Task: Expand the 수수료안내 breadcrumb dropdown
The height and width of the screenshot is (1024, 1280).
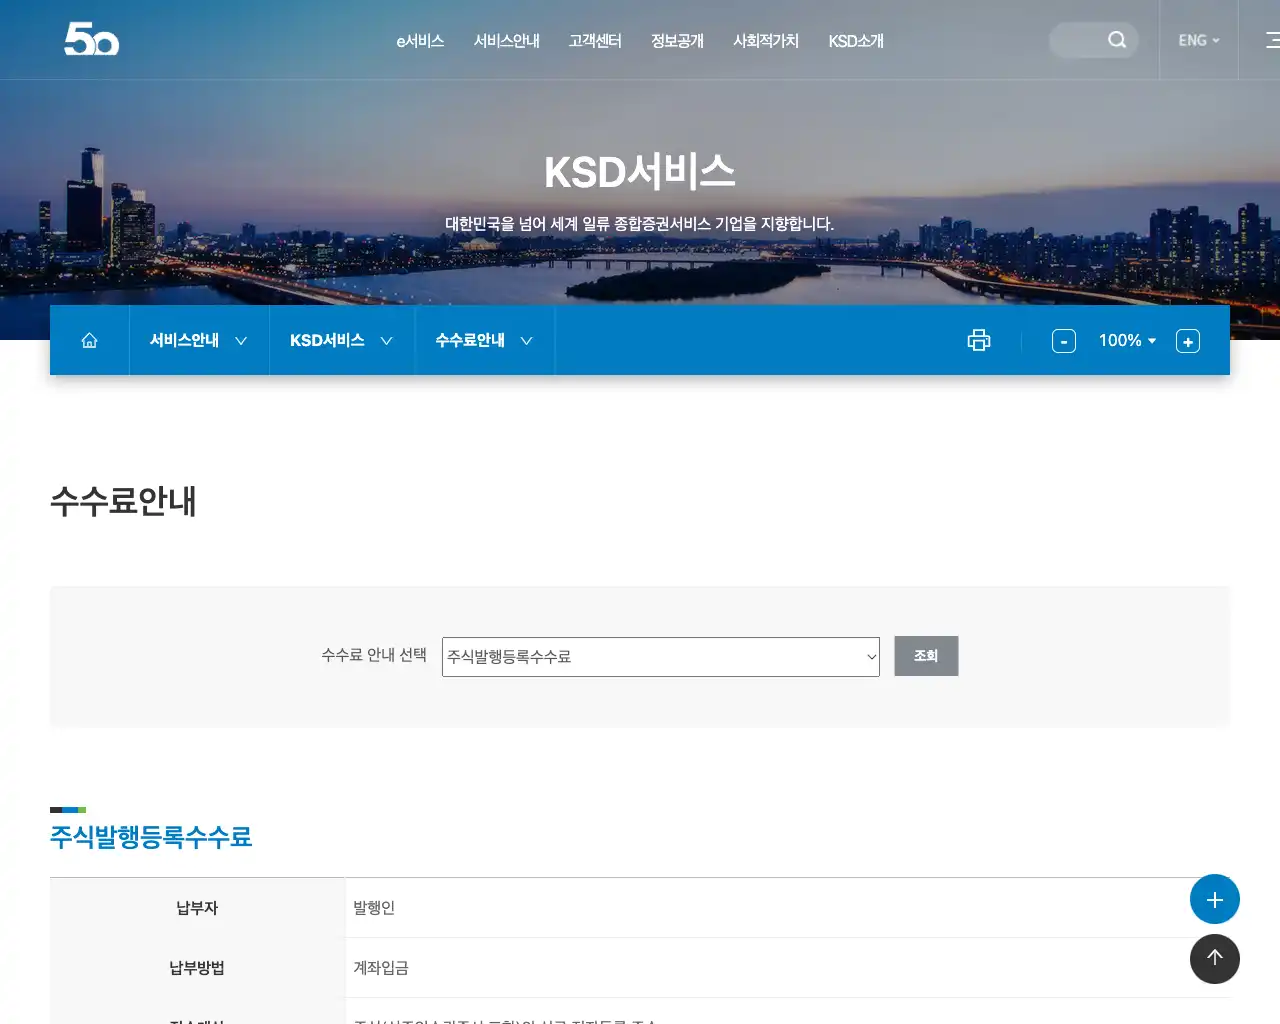Action: coord(484,340)
